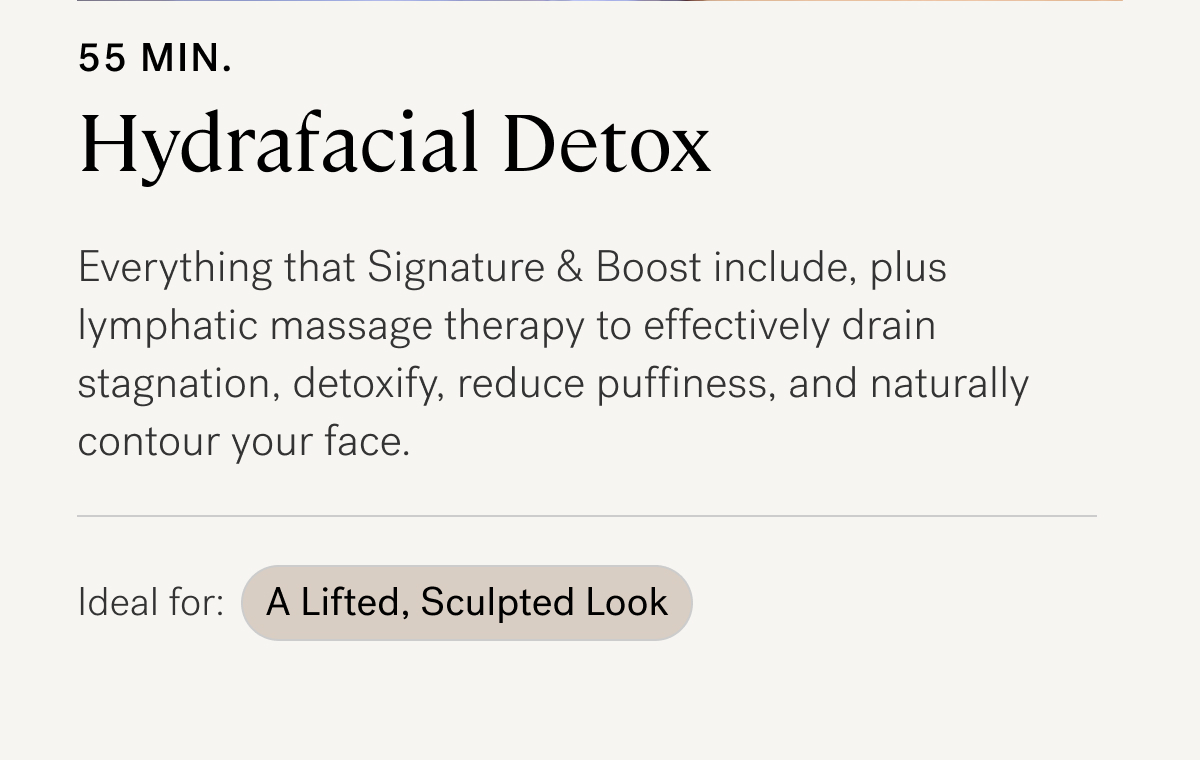The image size is (1200, 760).
Task: Select the word "Signature" in the description
Action: click(x=456, y=270)
